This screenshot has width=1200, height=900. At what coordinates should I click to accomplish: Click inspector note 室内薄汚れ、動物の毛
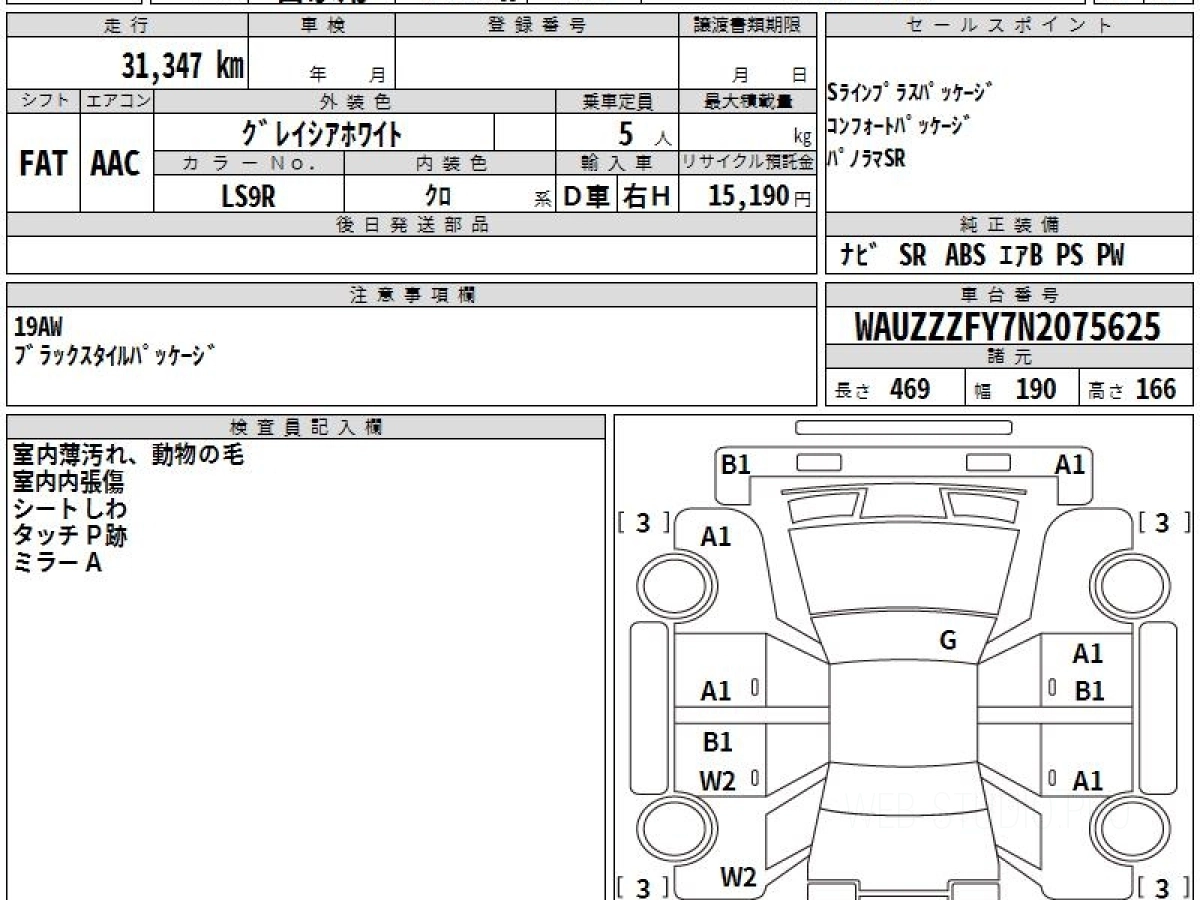(128, 455)
